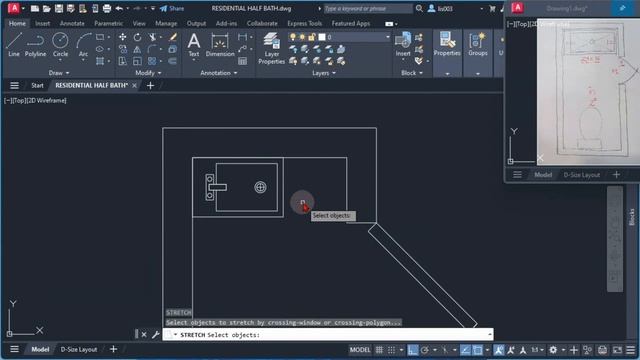This screenshot has height=360, width=640.
Task: Open the Manage ribbon tab
Action: pos(166,23)
